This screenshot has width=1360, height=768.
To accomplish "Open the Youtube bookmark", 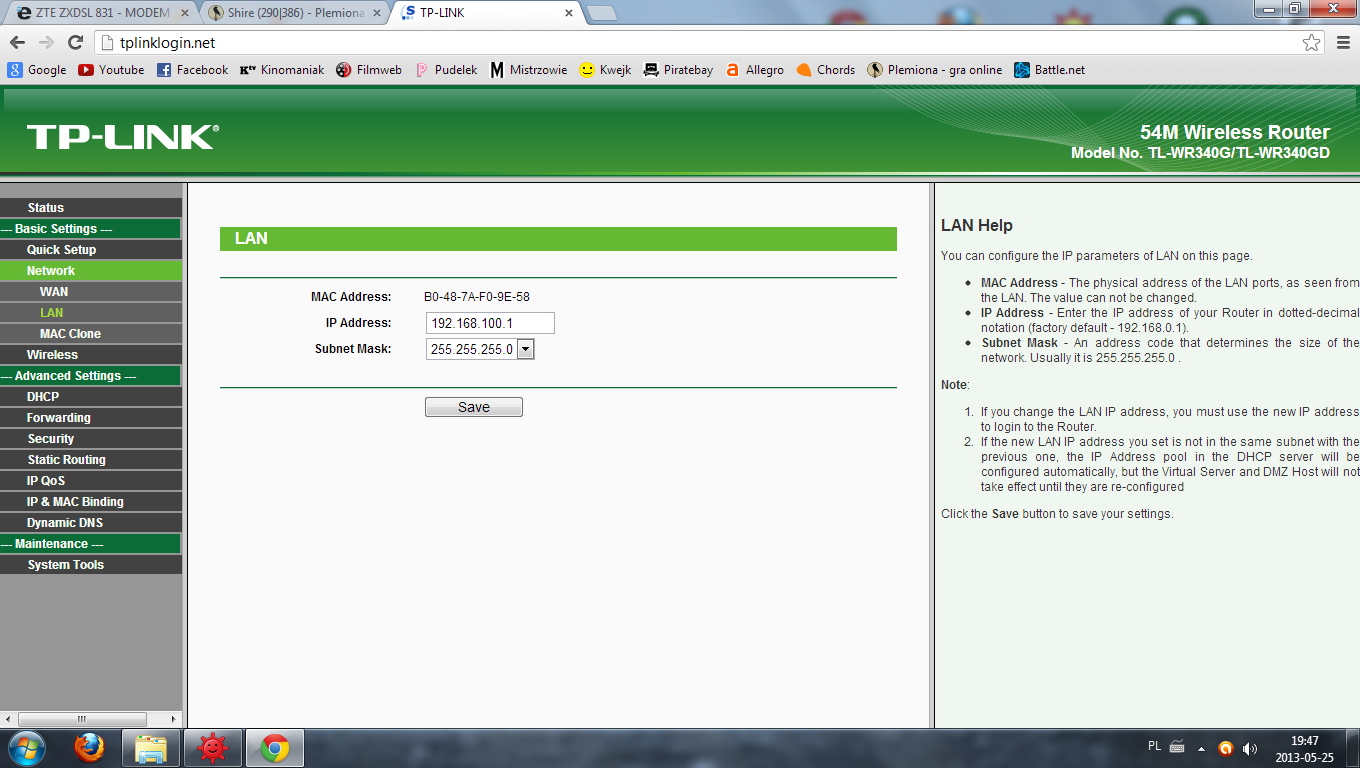I will click(x=111, y=70).
